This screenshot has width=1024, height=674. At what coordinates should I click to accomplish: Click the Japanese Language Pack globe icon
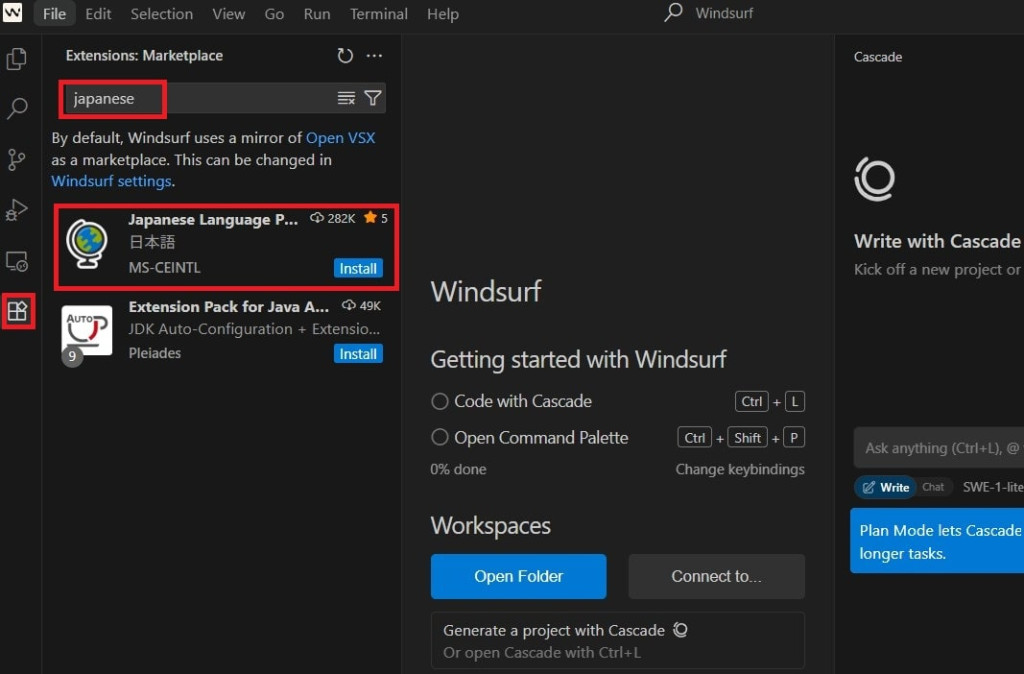coord(87,244)
